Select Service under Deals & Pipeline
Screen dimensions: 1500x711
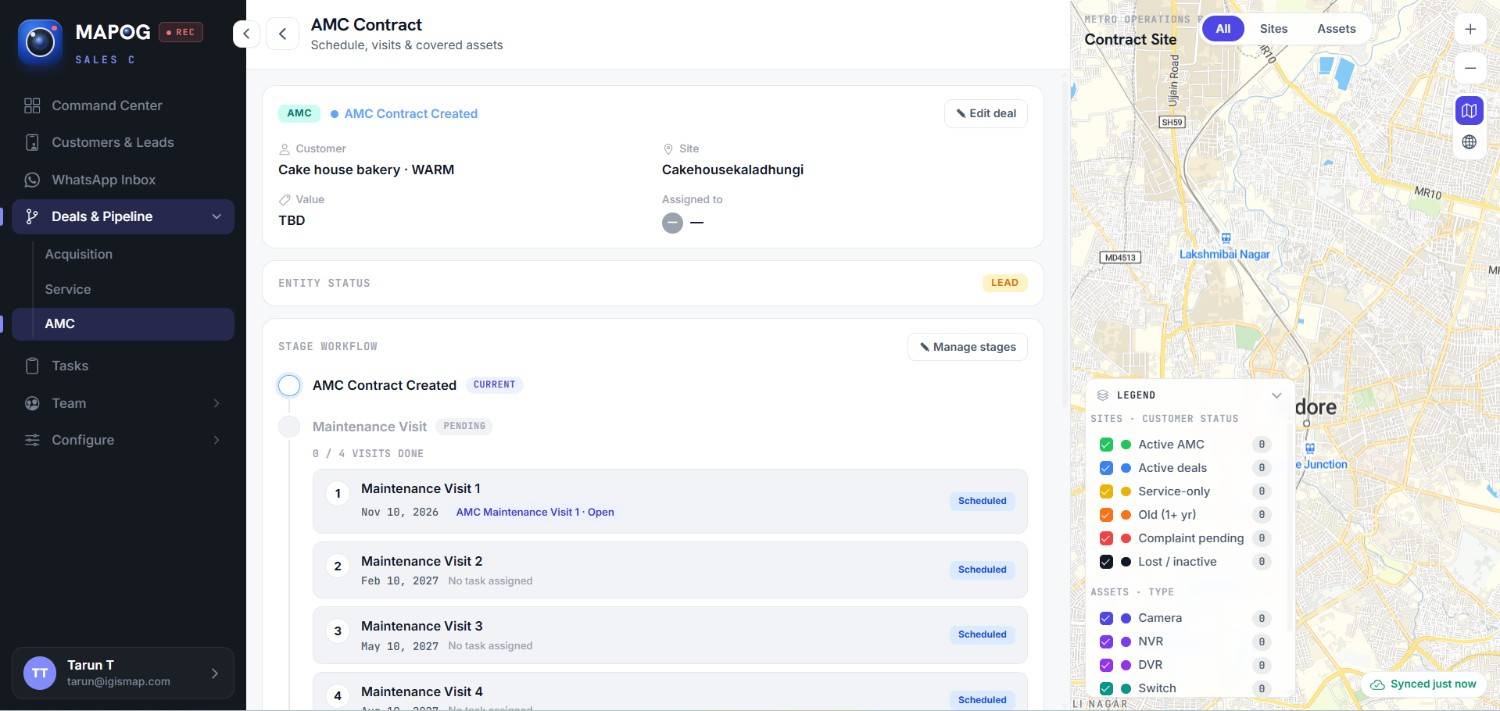click(68, 289)
